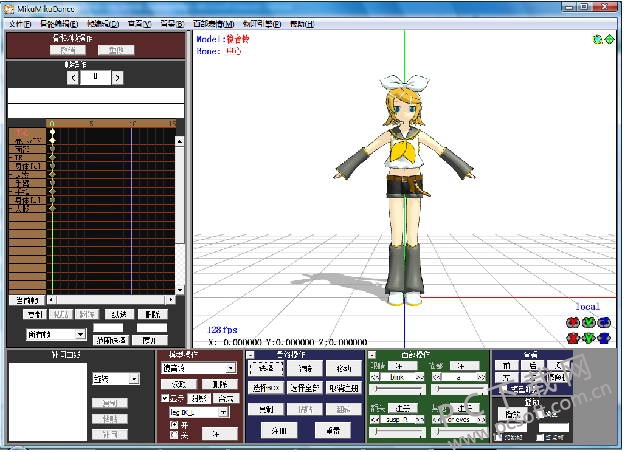624x452 pixels.
Task: Click timeline vertical scroll up arrow
Action: pyautogui.click(x=180, y=141)
